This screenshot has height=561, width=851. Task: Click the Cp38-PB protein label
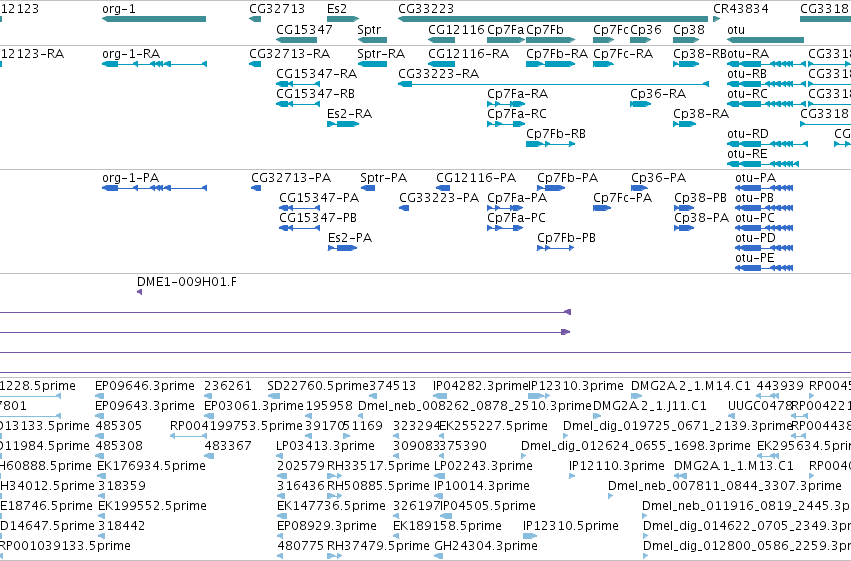[x=700, y=198]
